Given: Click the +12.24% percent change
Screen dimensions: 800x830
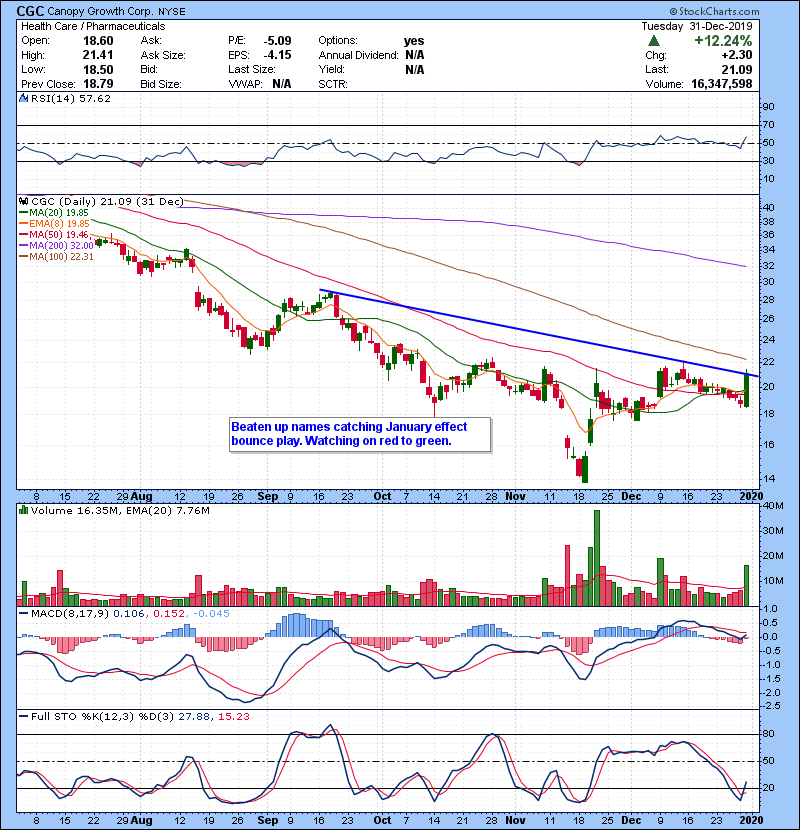Looking at the screenshot, I should tap(723, 41).
